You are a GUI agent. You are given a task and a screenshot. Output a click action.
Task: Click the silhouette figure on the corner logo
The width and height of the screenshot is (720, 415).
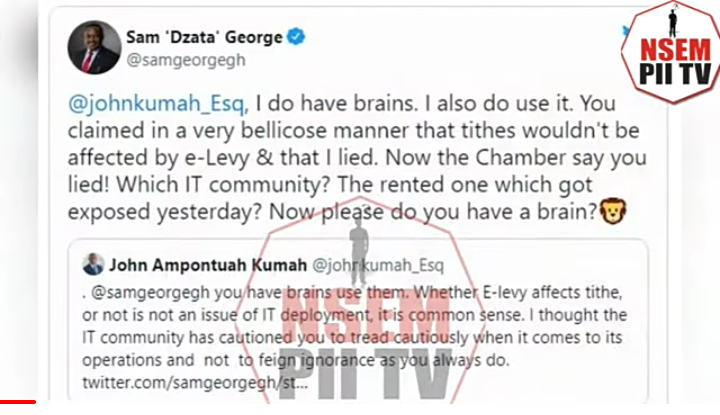point(673,20)
